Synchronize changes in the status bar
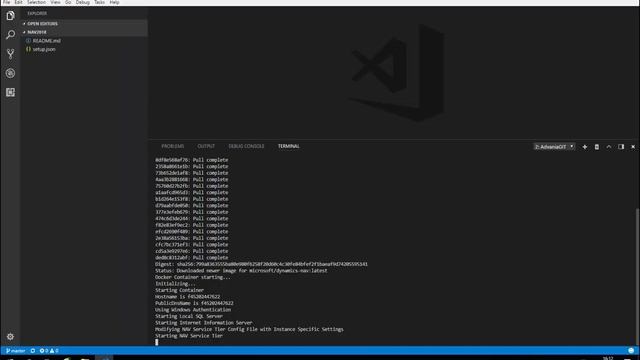 (33, 351)
